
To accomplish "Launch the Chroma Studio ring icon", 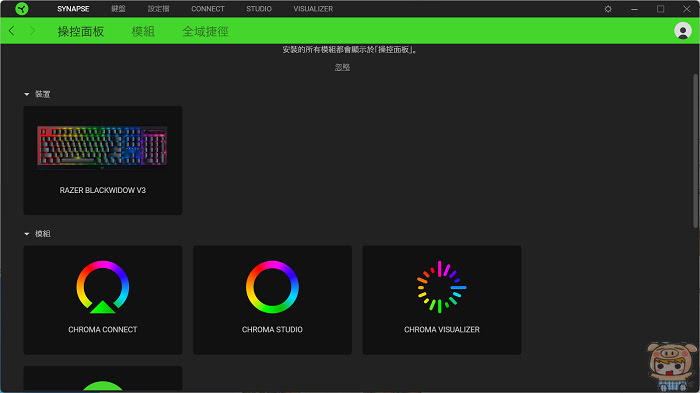I will click(x=272, y=287).
